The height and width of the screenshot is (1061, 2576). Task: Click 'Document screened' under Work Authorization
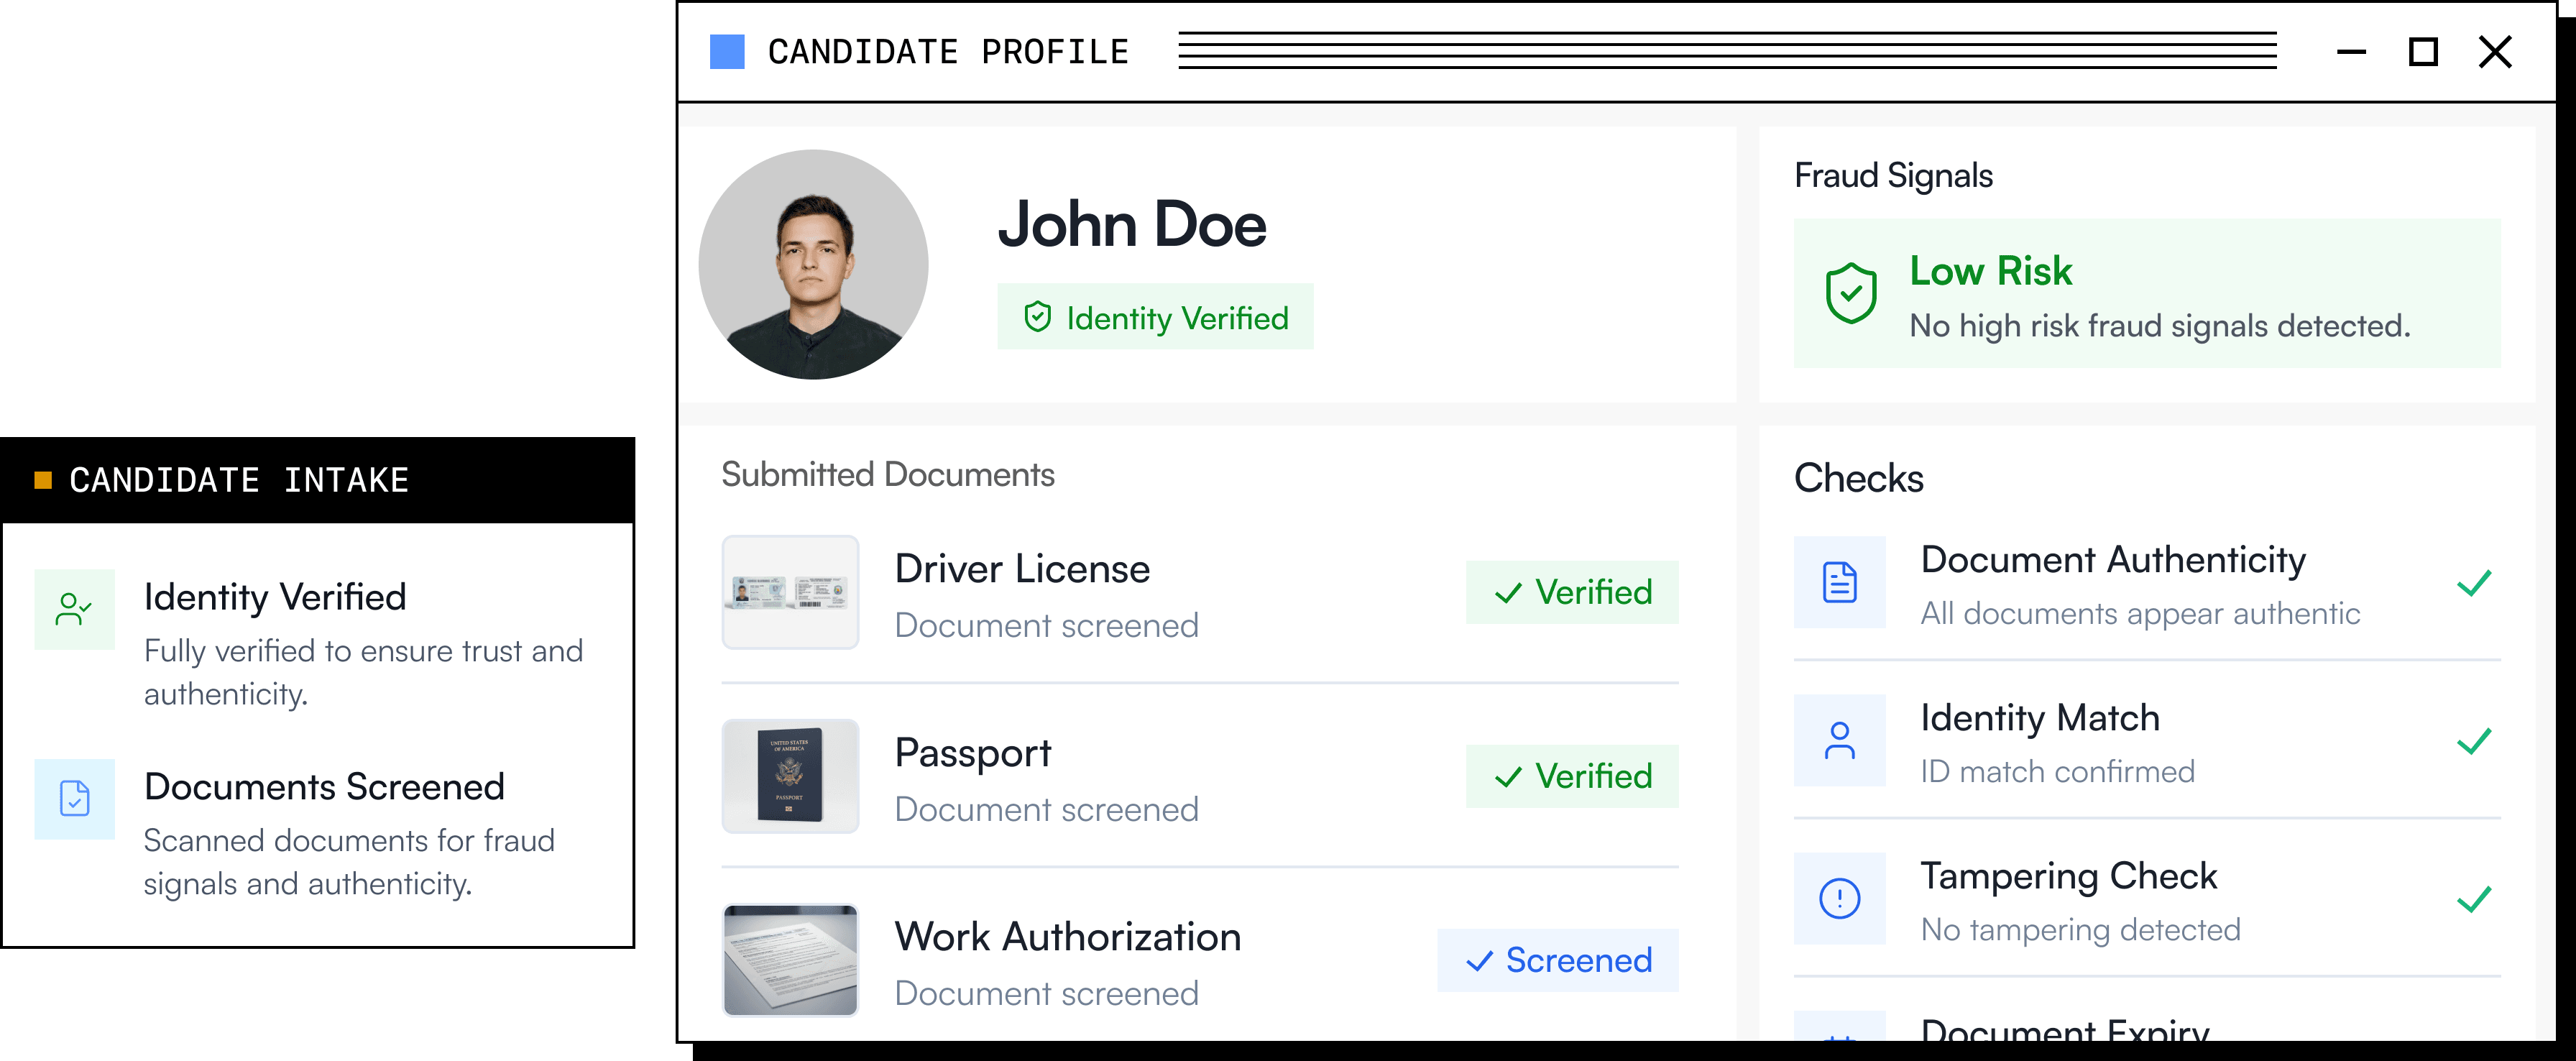tap(1046, 994)
